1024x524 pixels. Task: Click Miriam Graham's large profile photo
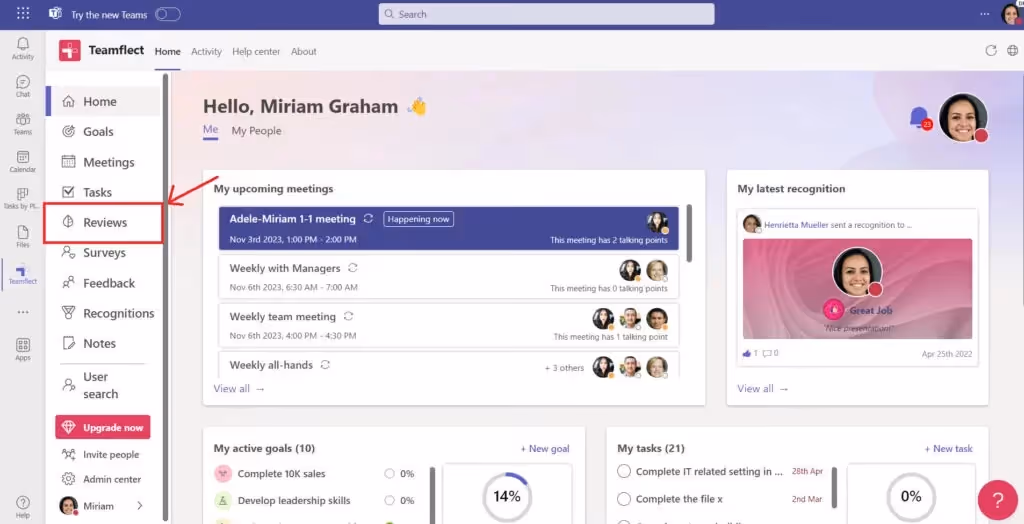tap(963, 118)
